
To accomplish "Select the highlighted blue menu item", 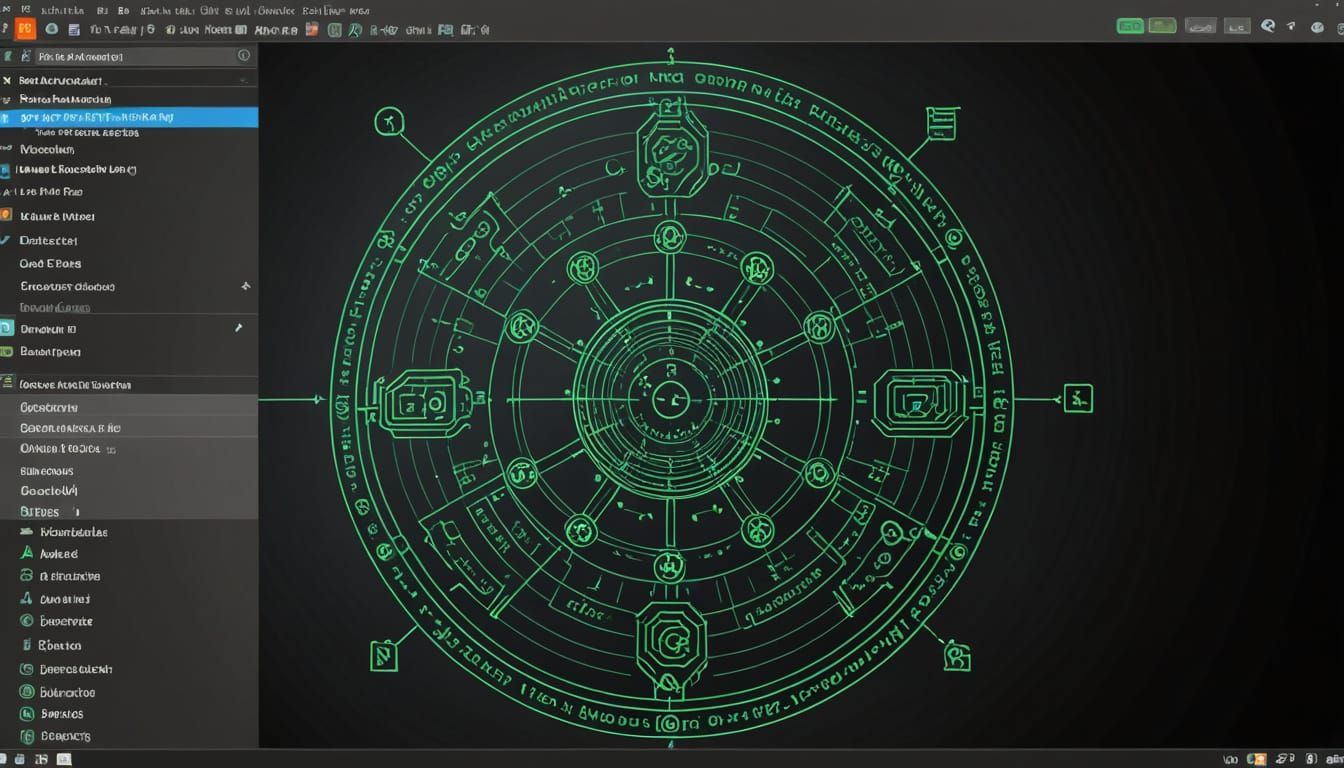I will [x=110, y=117].
